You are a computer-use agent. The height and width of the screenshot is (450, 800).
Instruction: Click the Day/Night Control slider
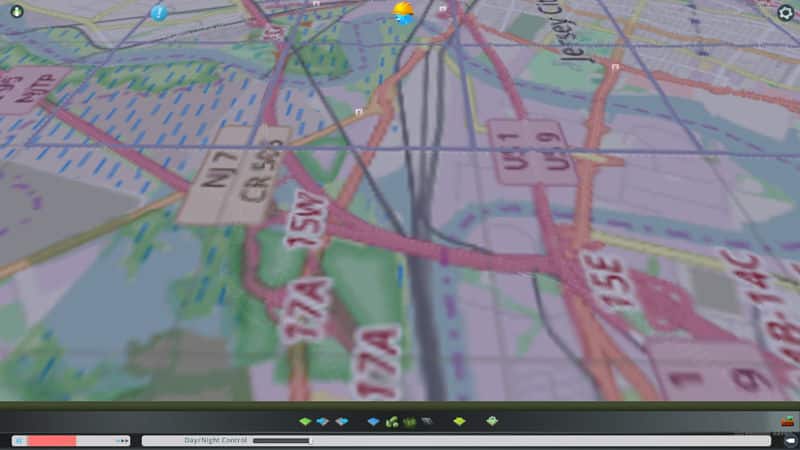(281, 440)
